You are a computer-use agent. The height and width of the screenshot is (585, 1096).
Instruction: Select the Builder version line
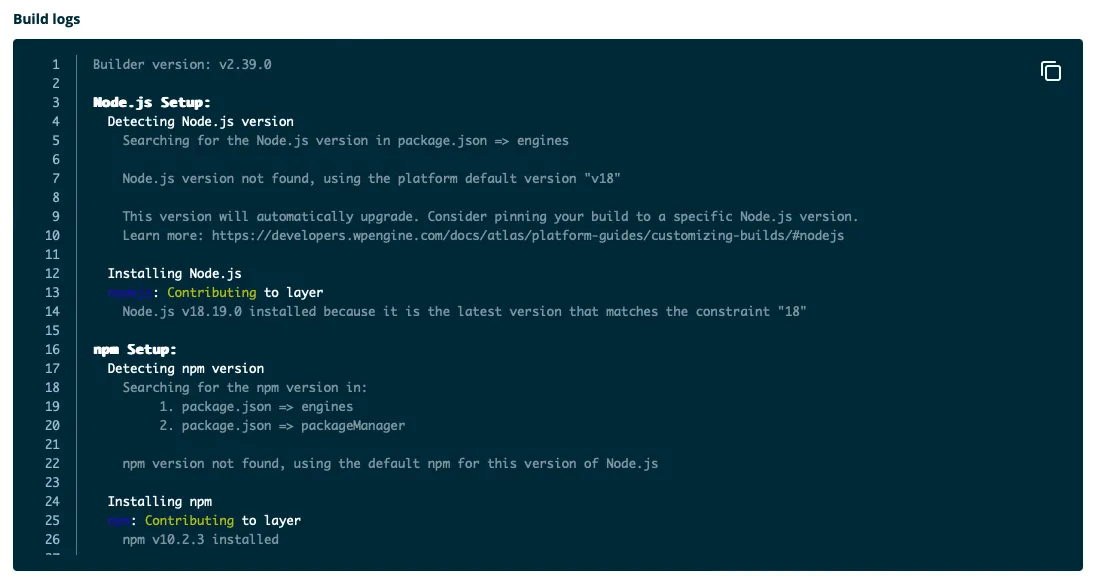[180, 64]
